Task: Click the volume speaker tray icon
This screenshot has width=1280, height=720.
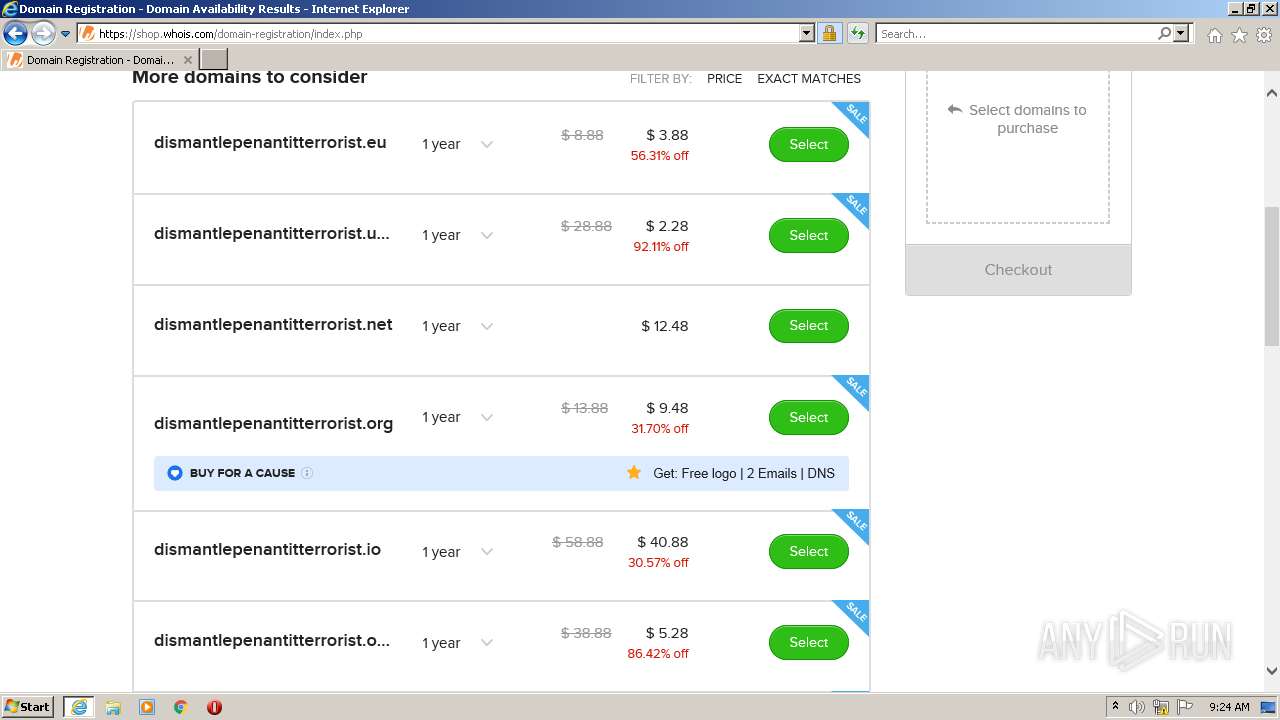Action: click(1137, 707)
